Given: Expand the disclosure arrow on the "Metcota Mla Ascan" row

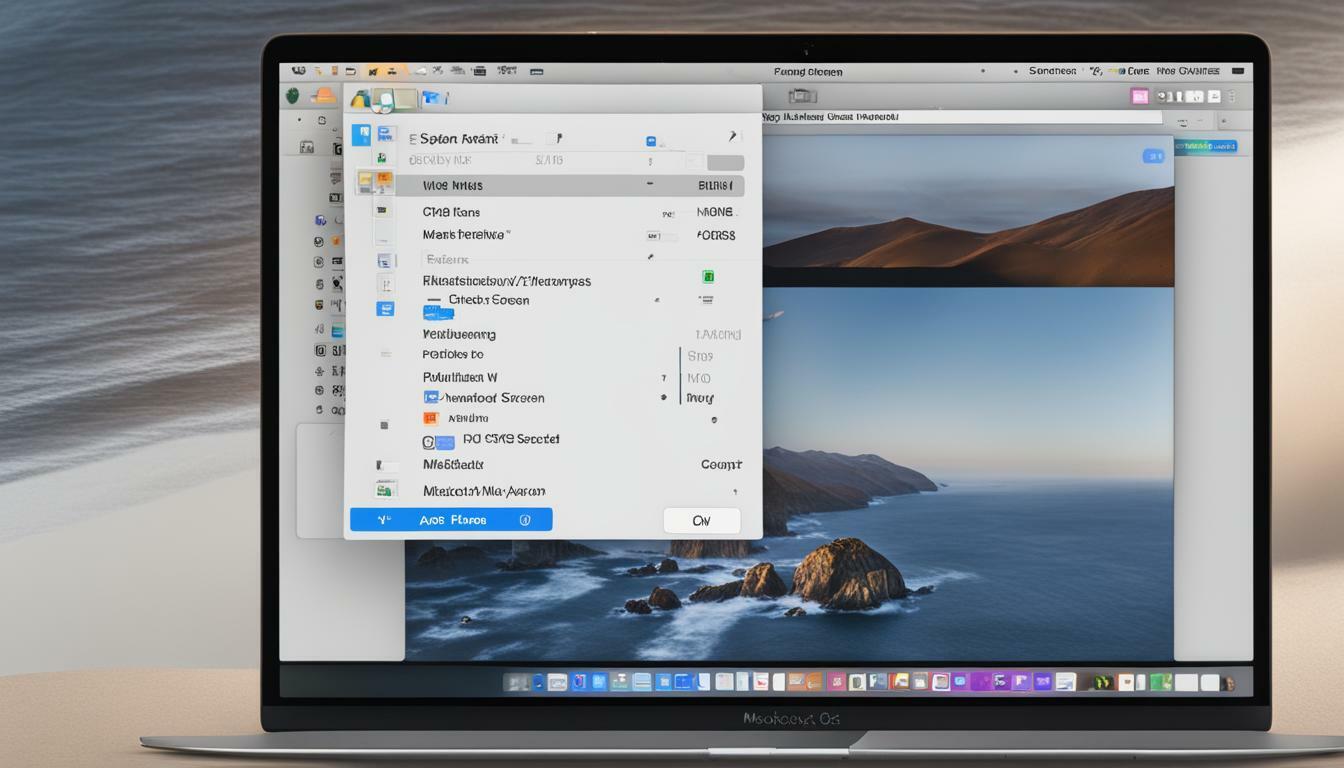Looking at the screenshot, I should [735, 491].
